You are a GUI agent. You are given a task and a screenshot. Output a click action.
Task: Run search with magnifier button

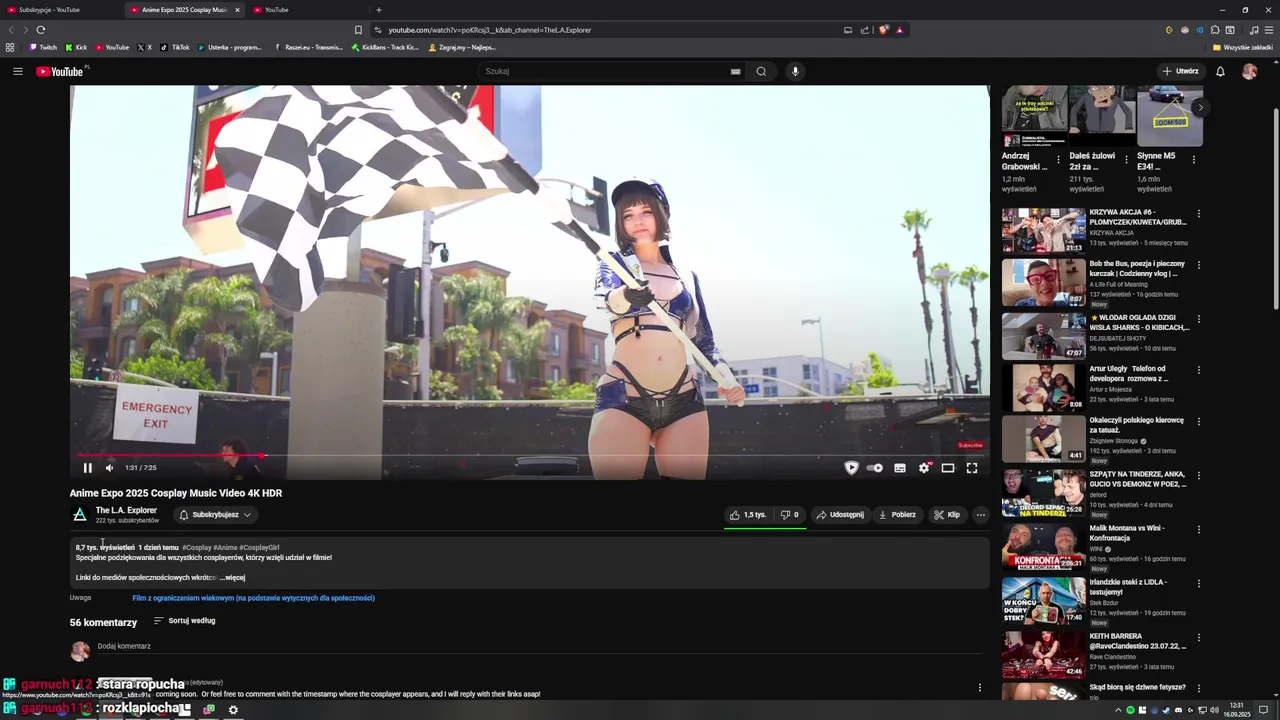pos(761,71)
